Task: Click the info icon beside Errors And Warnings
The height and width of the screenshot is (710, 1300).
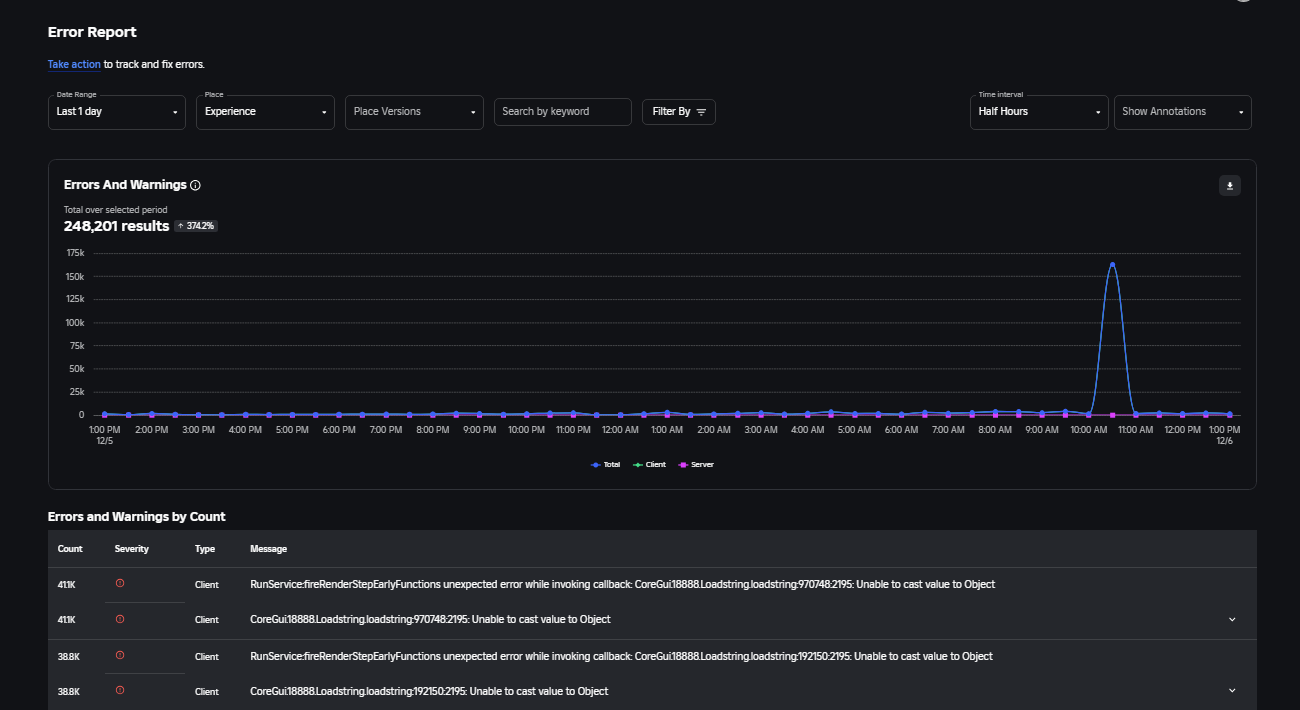Action: [x=196, y=185]
